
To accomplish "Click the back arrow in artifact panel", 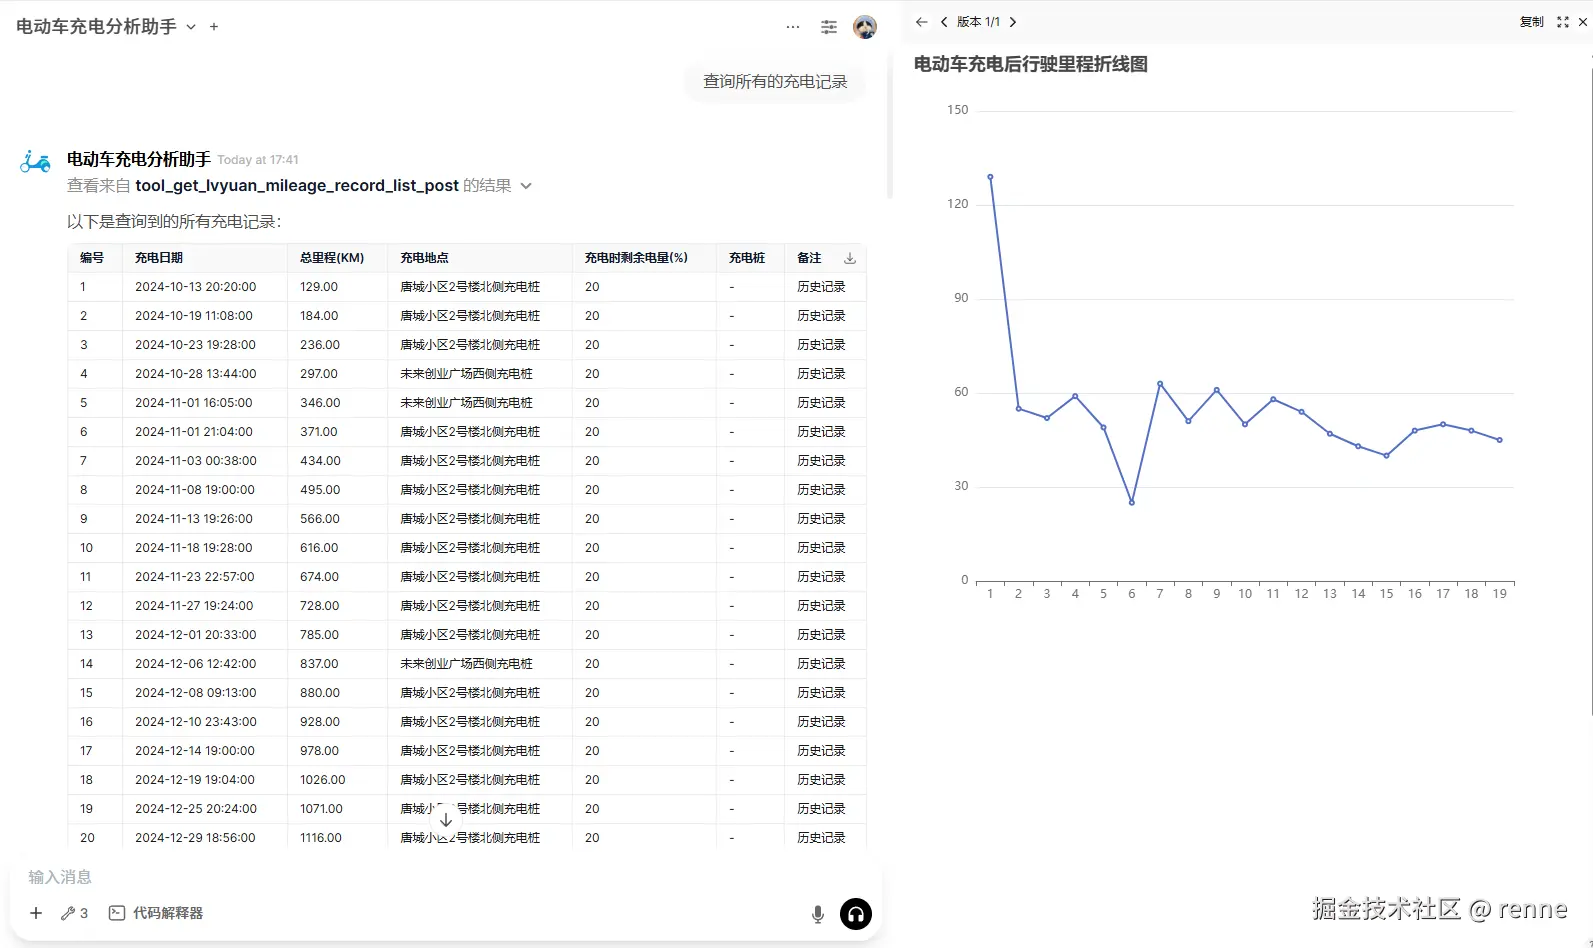I will (x=921, y=22).
